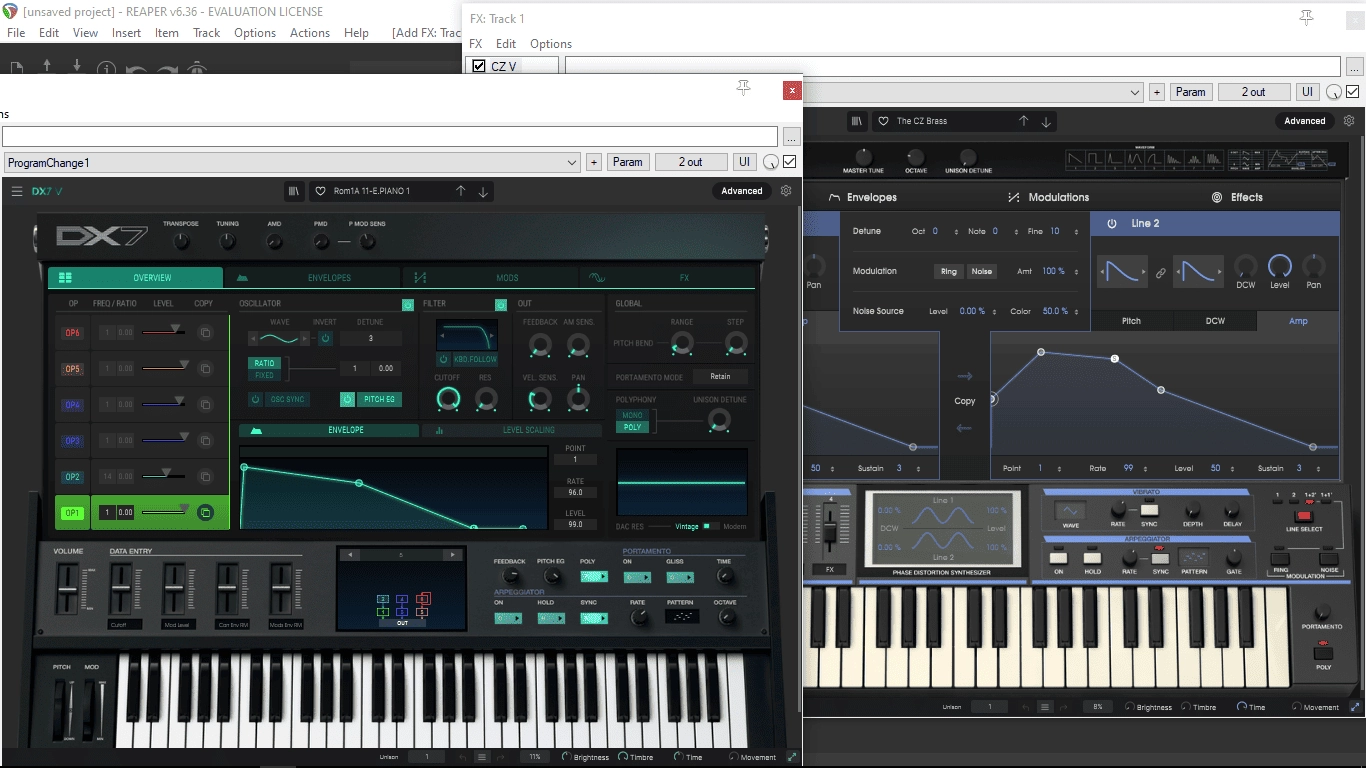Toggle the DX7 filter section power button

[x=501, y=304]
